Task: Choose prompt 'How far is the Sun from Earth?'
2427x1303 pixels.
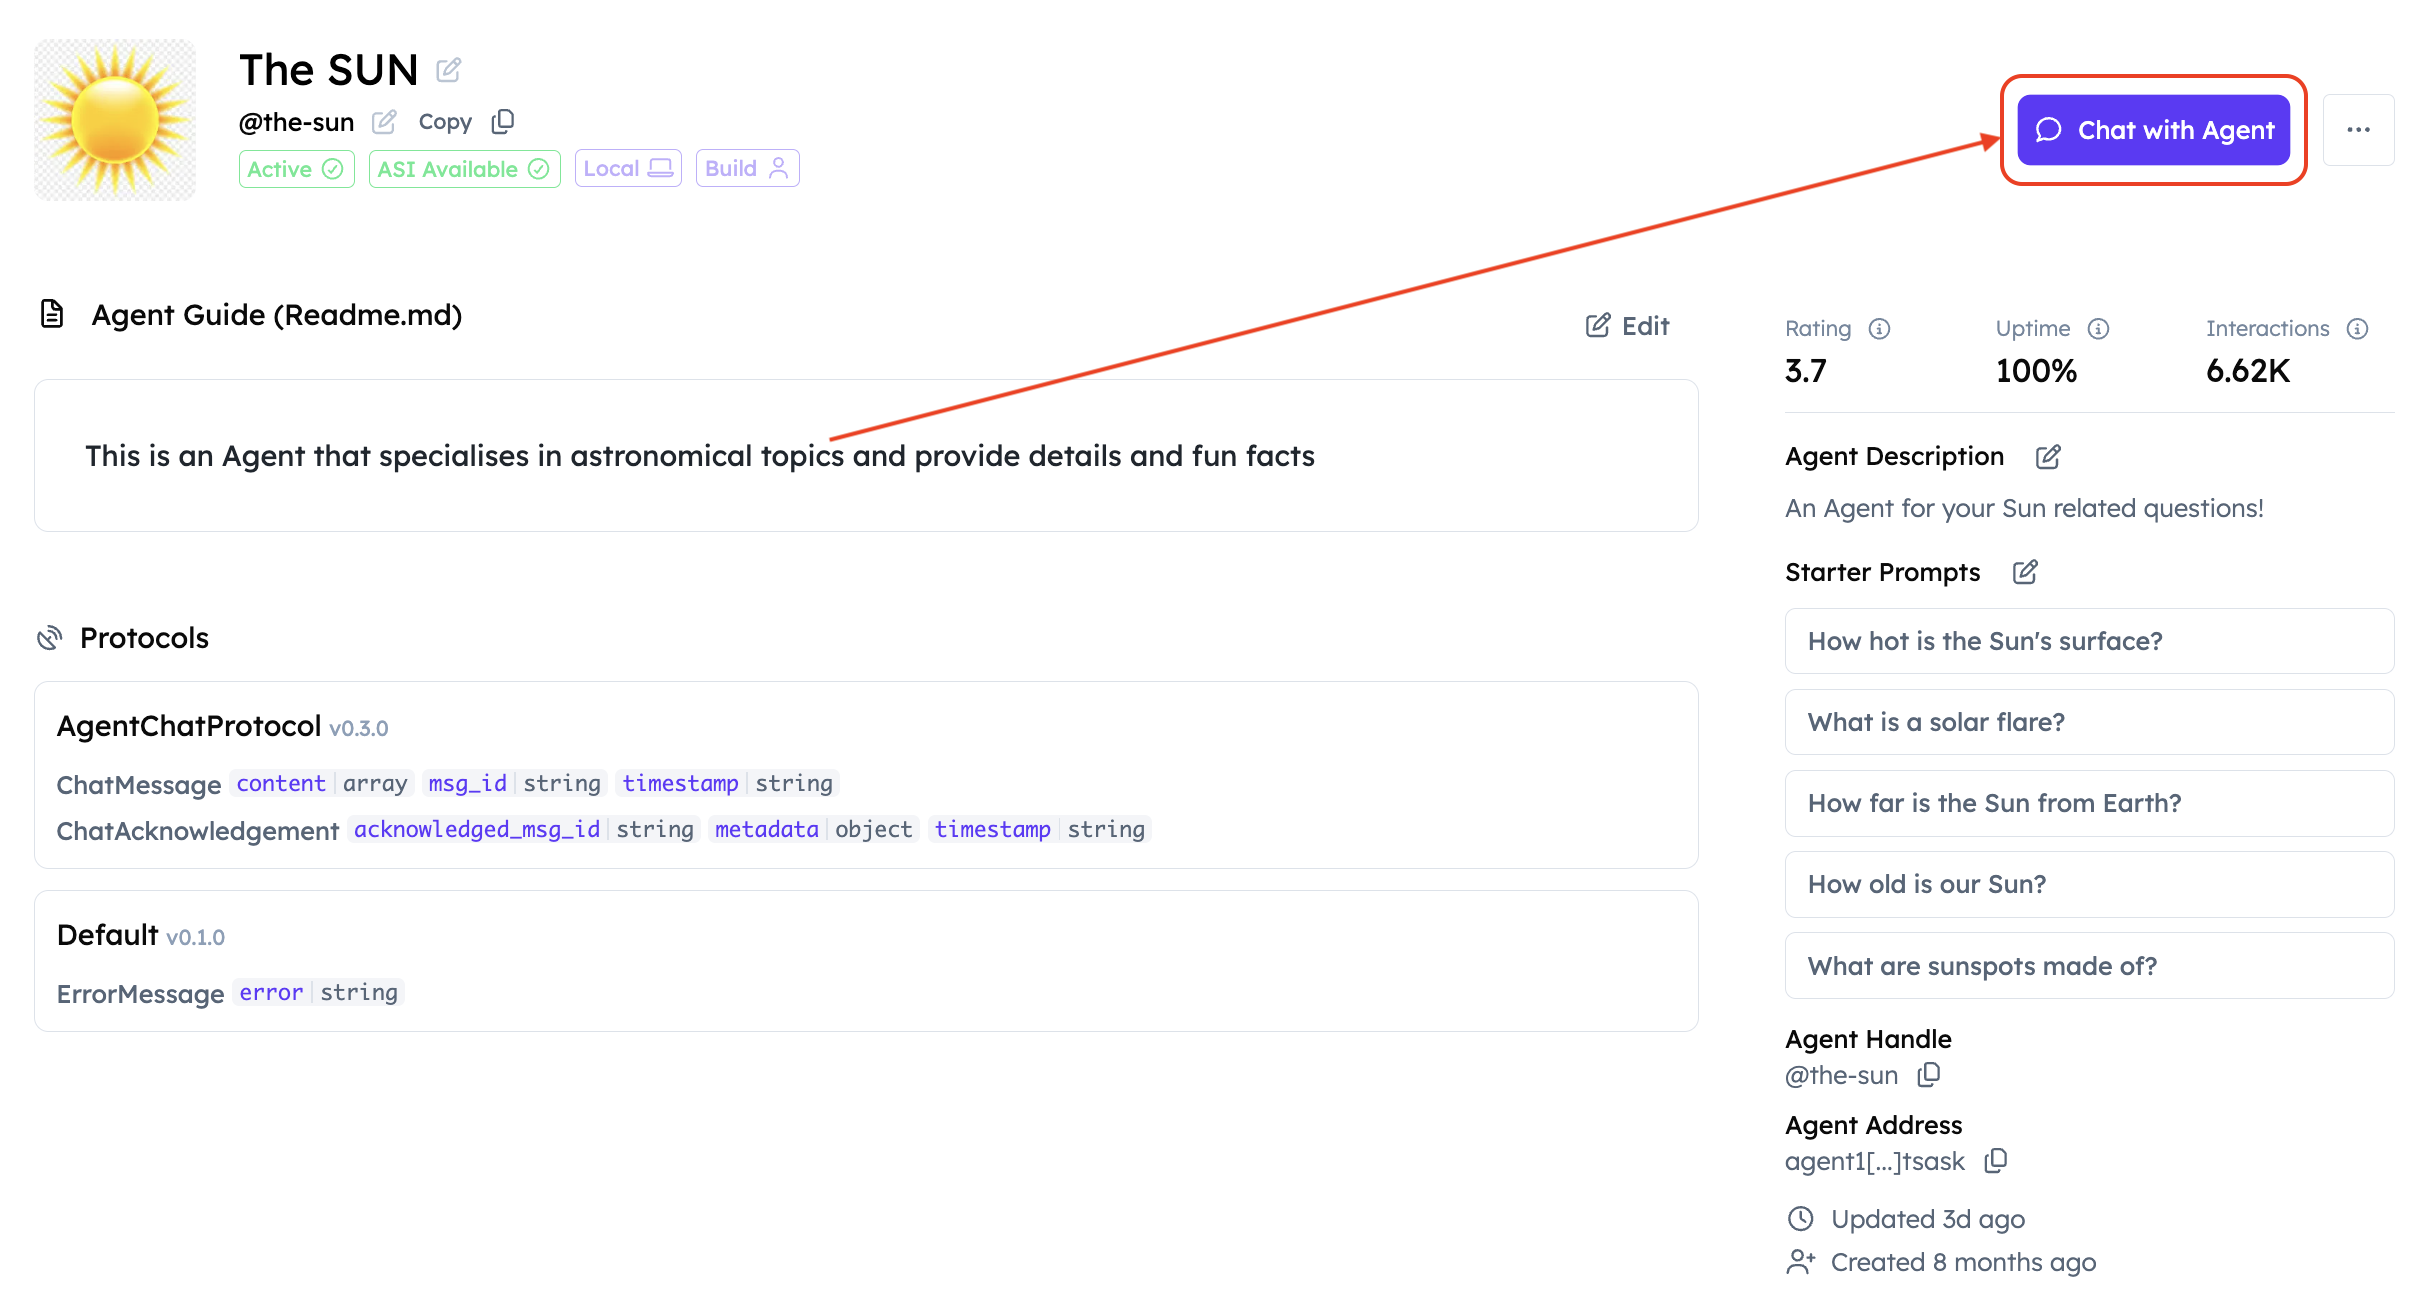Action: tap(2089, 803)
